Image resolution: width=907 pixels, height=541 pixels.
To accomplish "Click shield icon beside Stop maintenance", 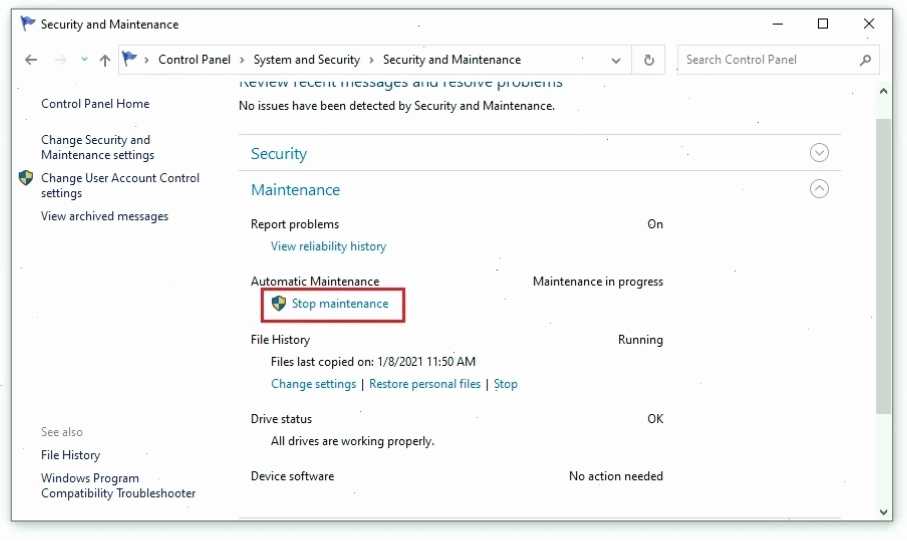I will (x=279, y=303).
